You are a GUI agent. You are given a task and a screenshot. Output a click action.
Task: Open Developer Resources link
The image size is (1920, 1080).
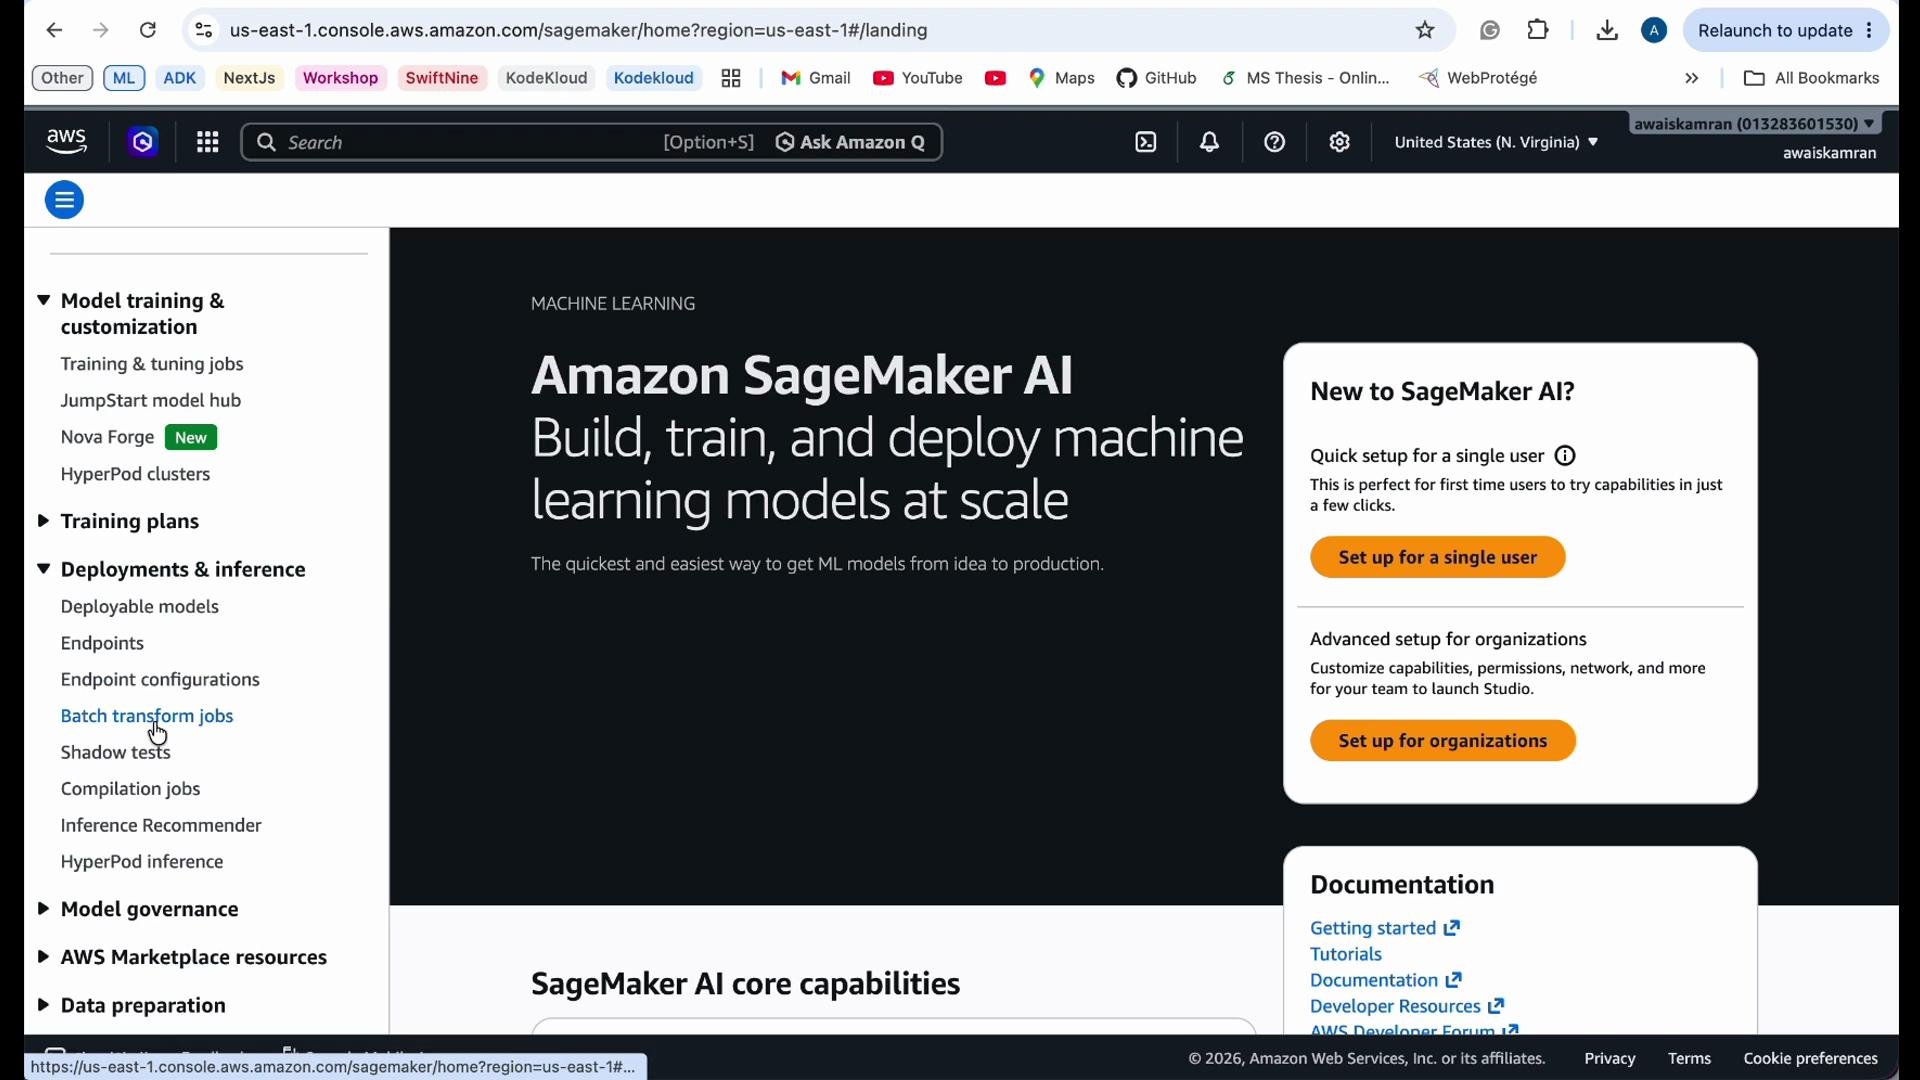(1408, 1007)
